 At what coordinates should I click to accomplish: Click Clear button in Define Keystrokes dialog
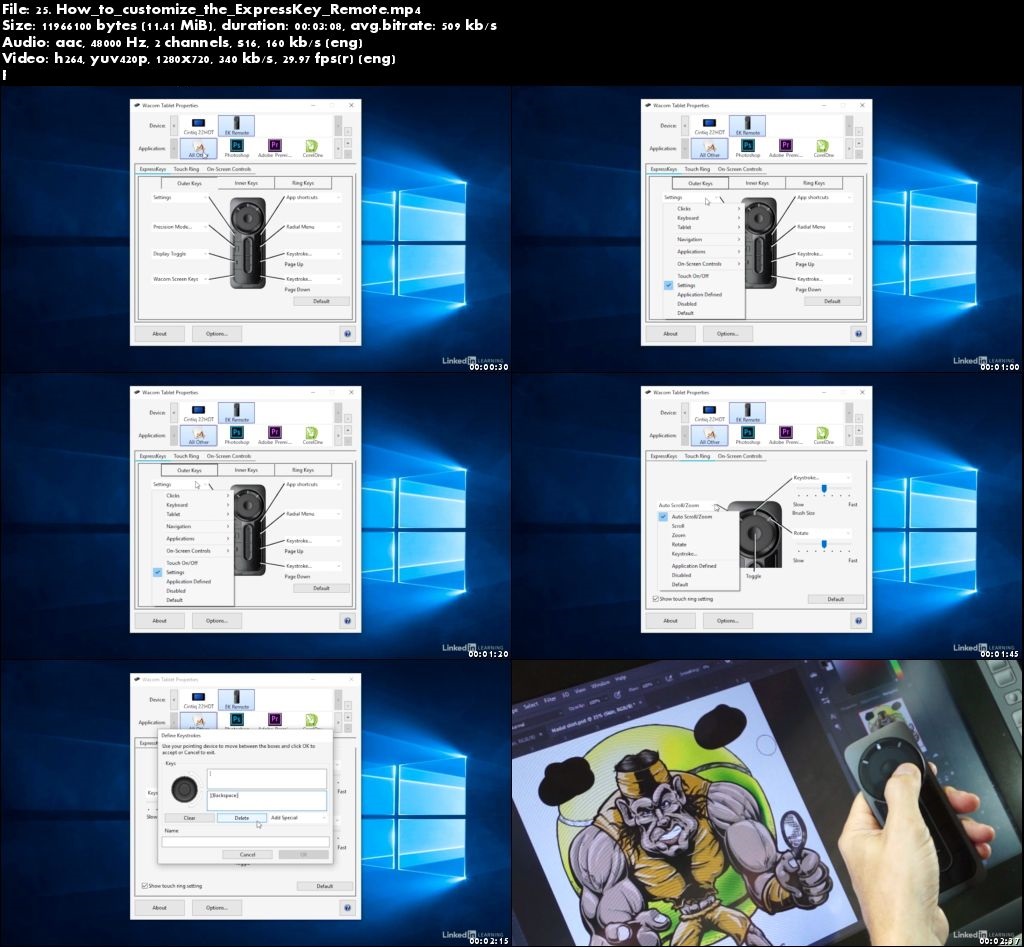(x=189, y=818)
